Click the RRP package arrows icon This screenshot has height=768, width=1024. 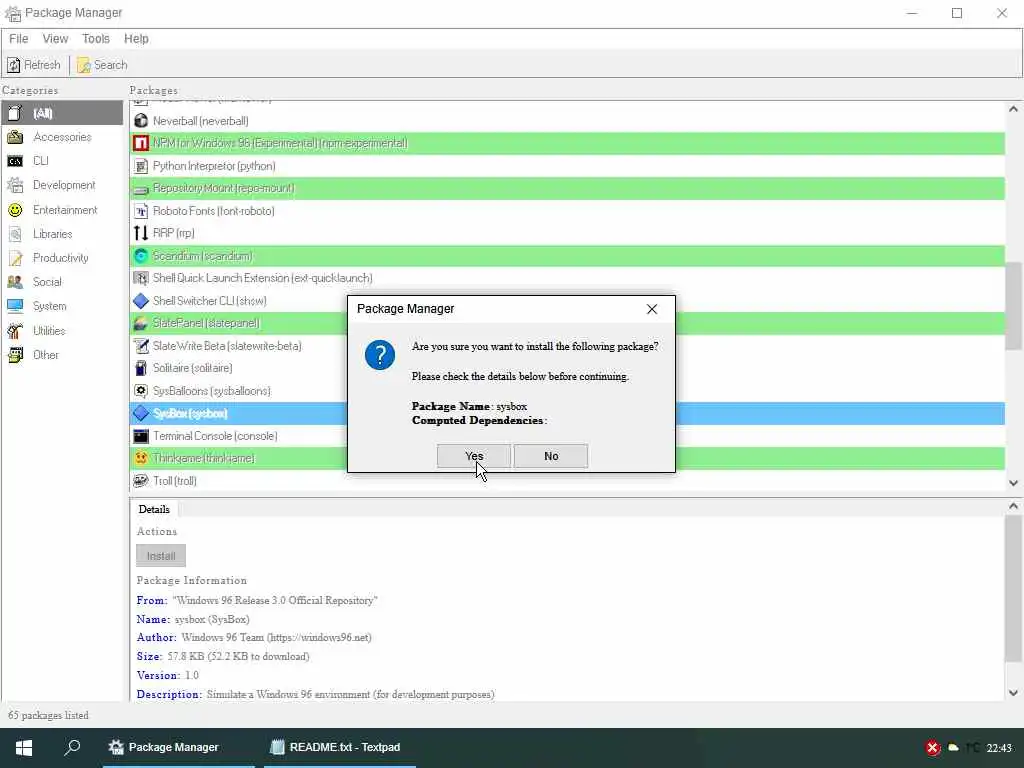click(140, 233)
